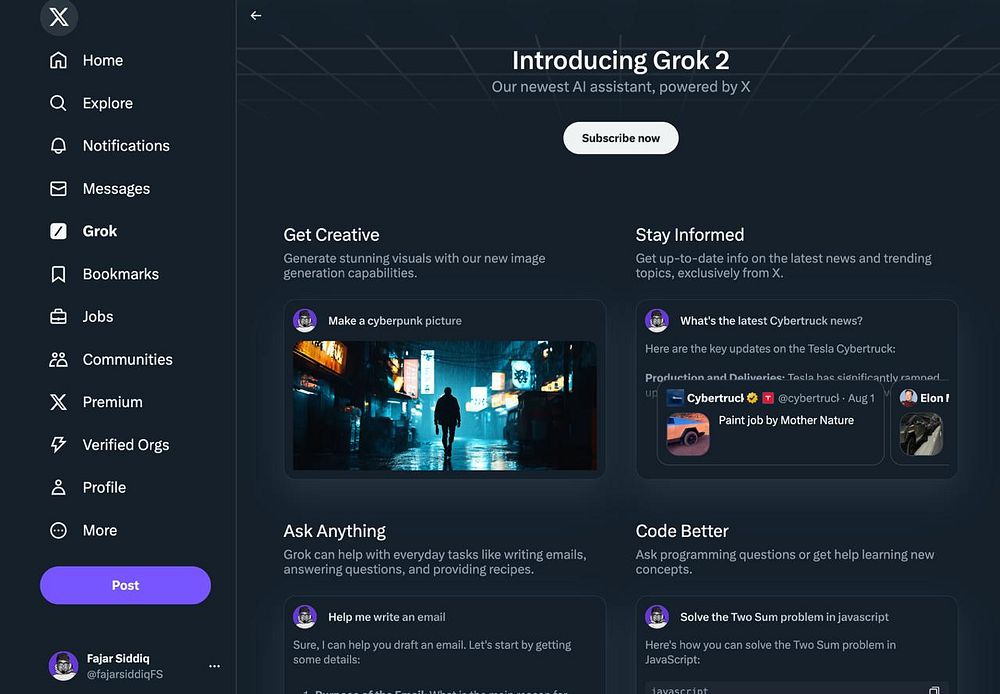Screen dimensions: 1000x694
Task: Open the Messages envelope icon
Action: tap(58, 188)
